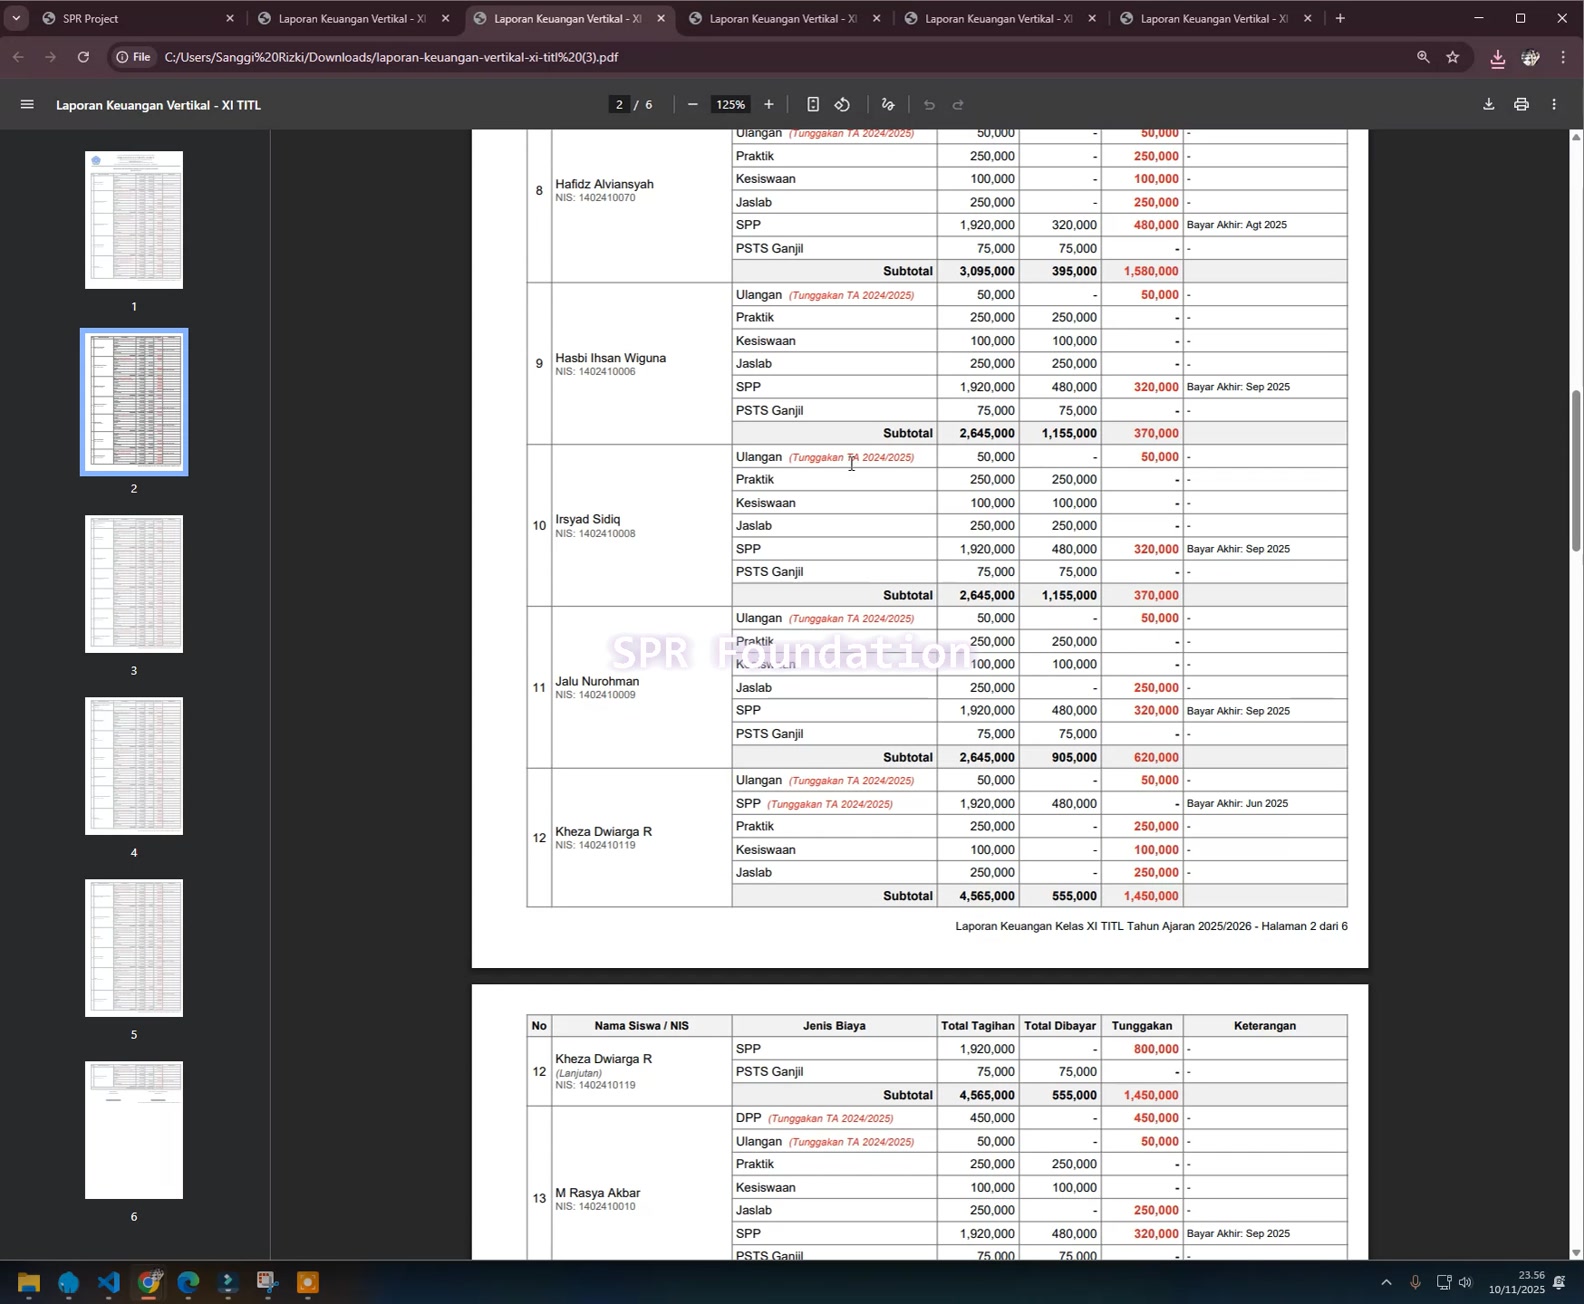The width and height of the screenshot is (1584, 1304).
Task: Enable the draw annotation tool
Action: pos(888,104)
